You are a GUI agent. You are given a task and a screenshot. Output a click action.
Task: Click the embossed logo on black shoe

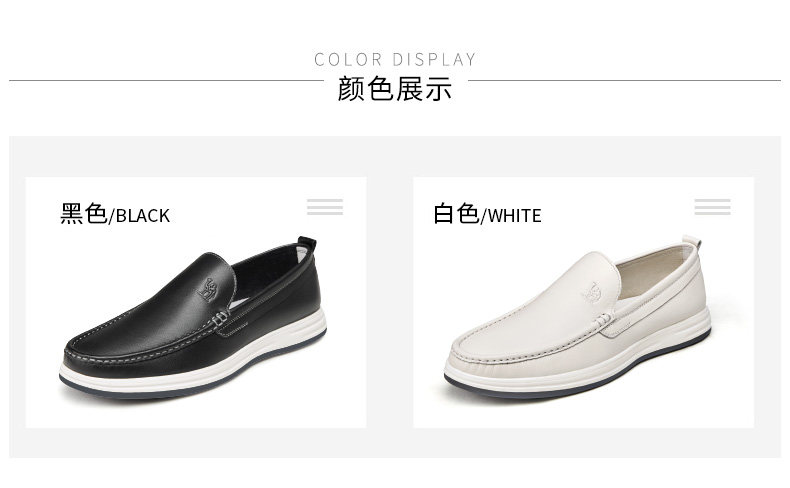(208, 290)
